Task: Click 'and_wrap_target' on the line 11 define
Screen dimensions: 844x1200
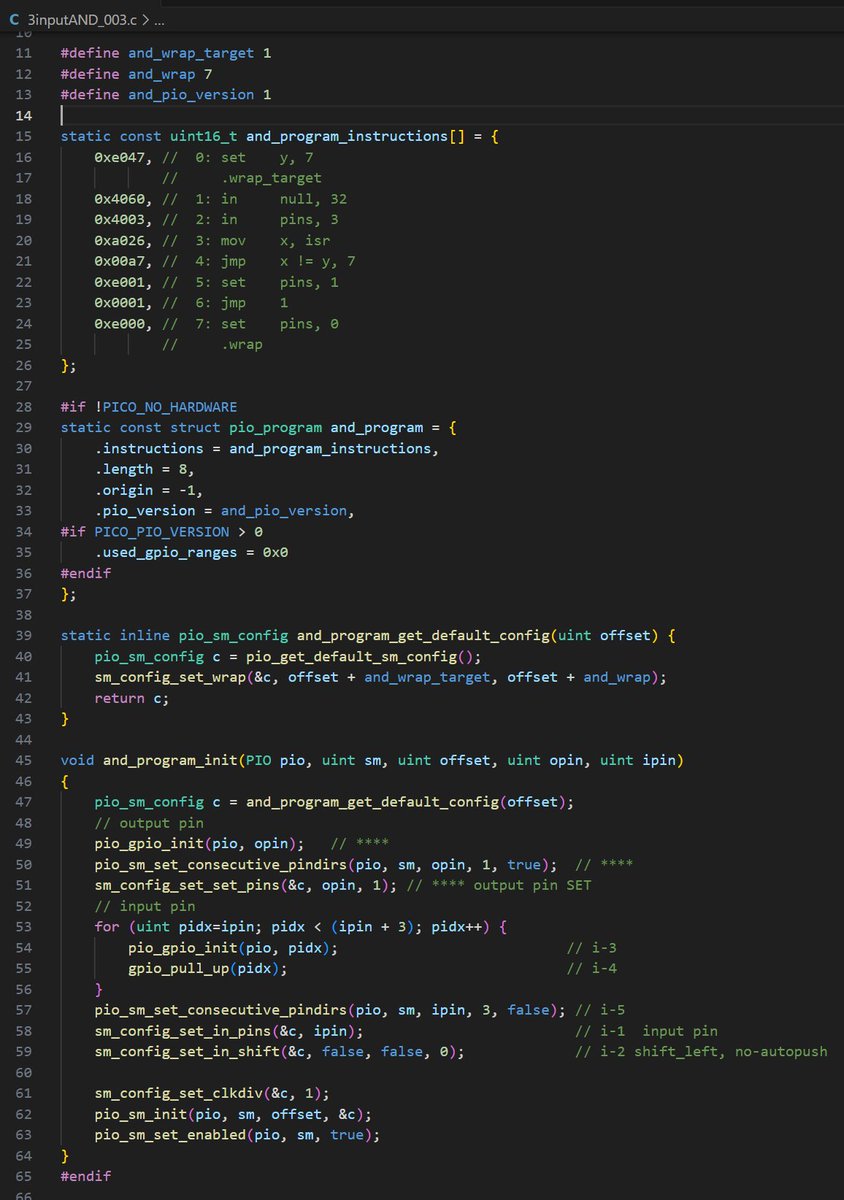Action: (x=191, y=52)
